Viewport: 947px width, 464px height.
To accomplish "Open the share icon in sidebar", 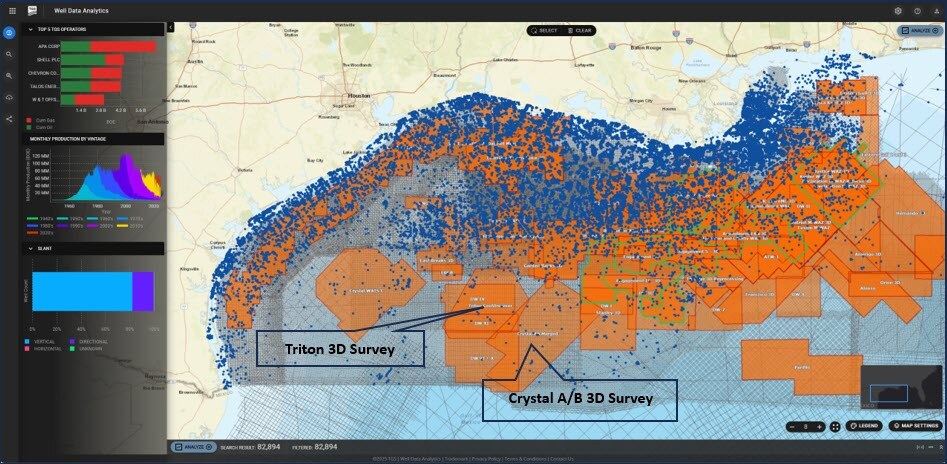I will click(x=9, y=119).
